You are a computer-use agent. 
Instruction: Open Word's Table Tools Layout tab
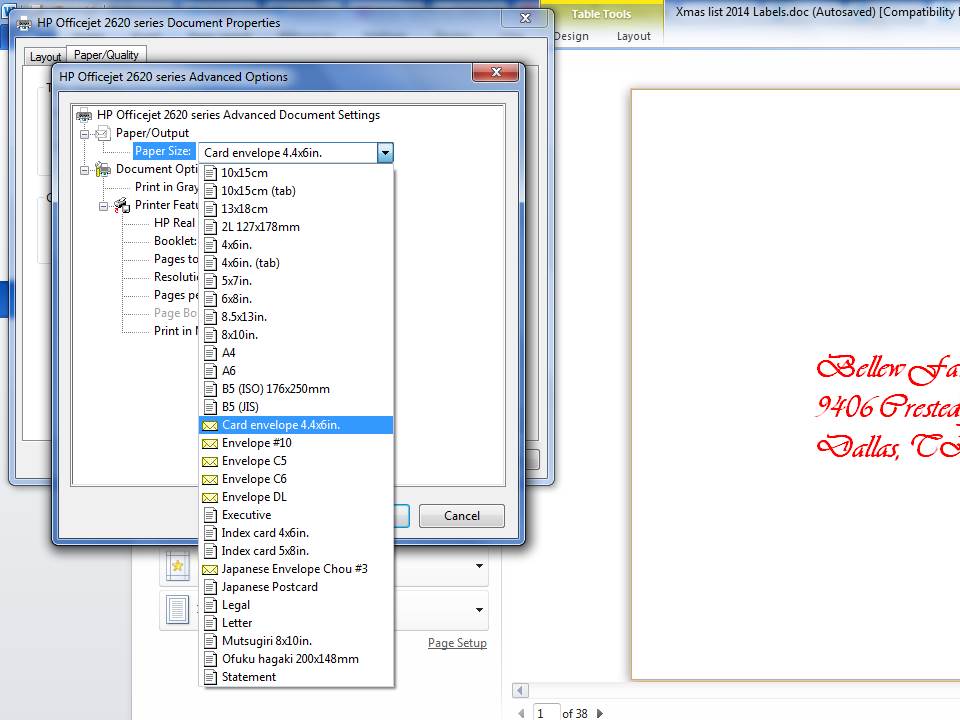tap(633, 36)
